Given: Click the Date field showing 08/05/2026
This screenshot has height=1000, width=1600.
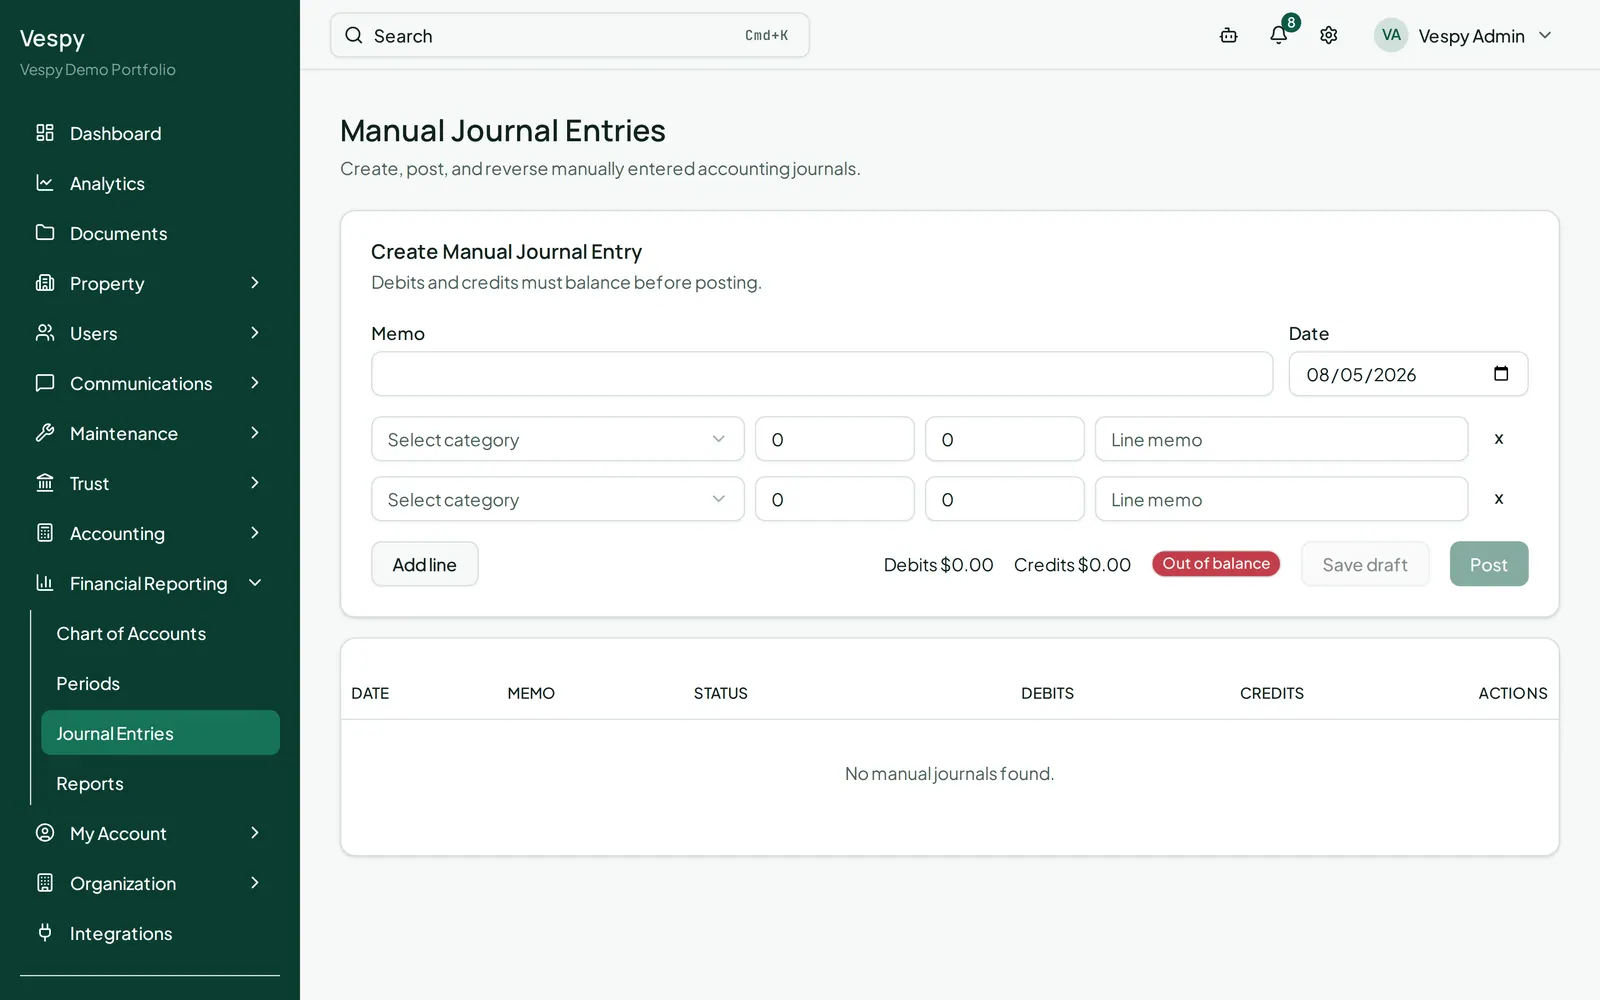Looking at the screenshot, I should pyautogui.click(x=1408, y=374).
